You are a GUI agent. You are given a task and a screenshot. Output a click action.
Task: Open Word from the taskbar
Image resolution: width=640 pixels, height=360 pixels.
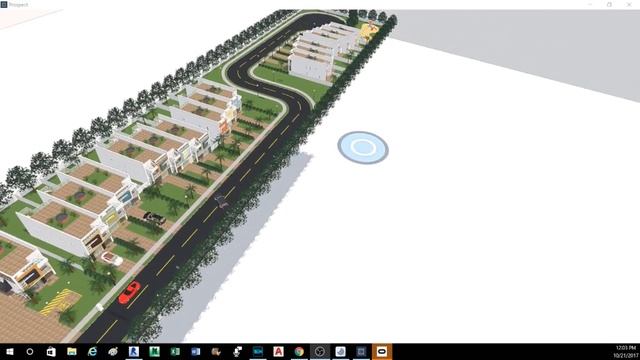pyautogui.click(x=196, y=351)
